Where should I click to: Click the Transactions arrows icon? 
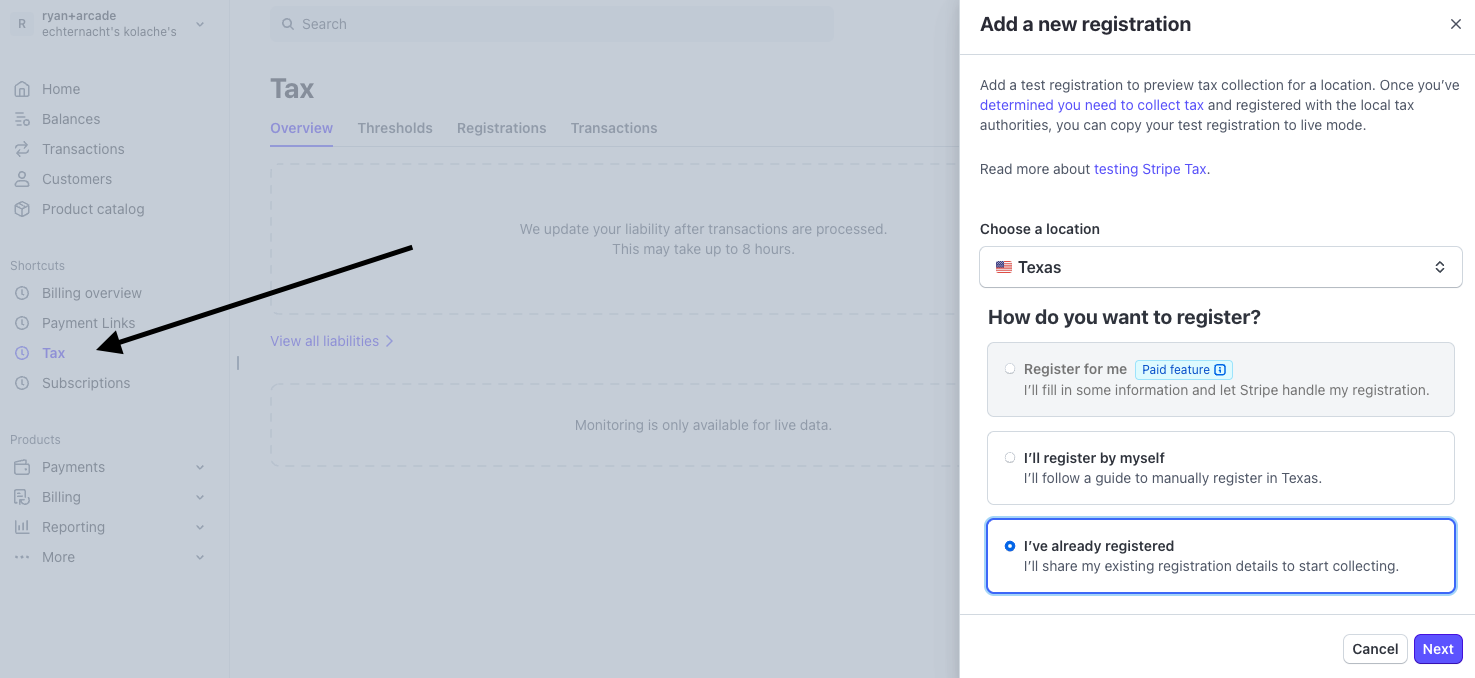pyautogui.click(x=22, y=149)
